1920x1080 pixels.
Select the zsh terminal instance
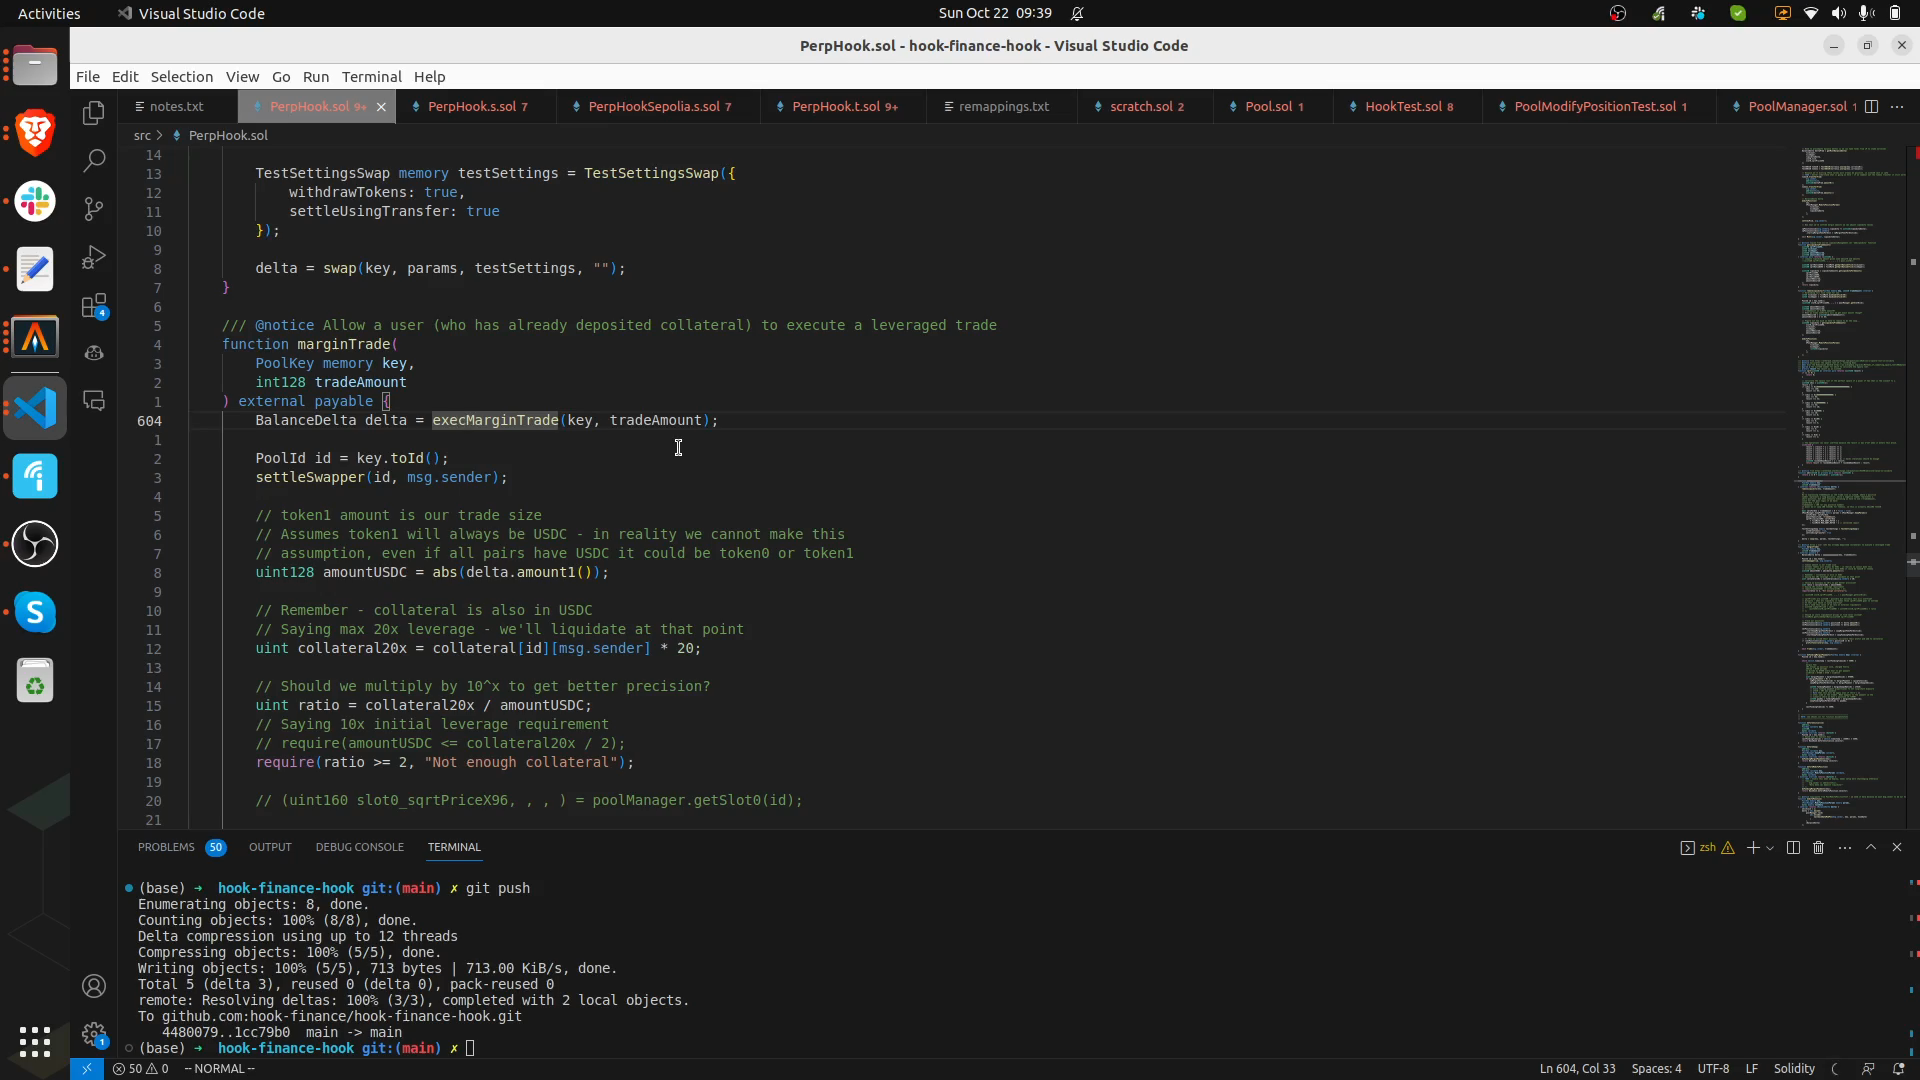coord(1706,848)
